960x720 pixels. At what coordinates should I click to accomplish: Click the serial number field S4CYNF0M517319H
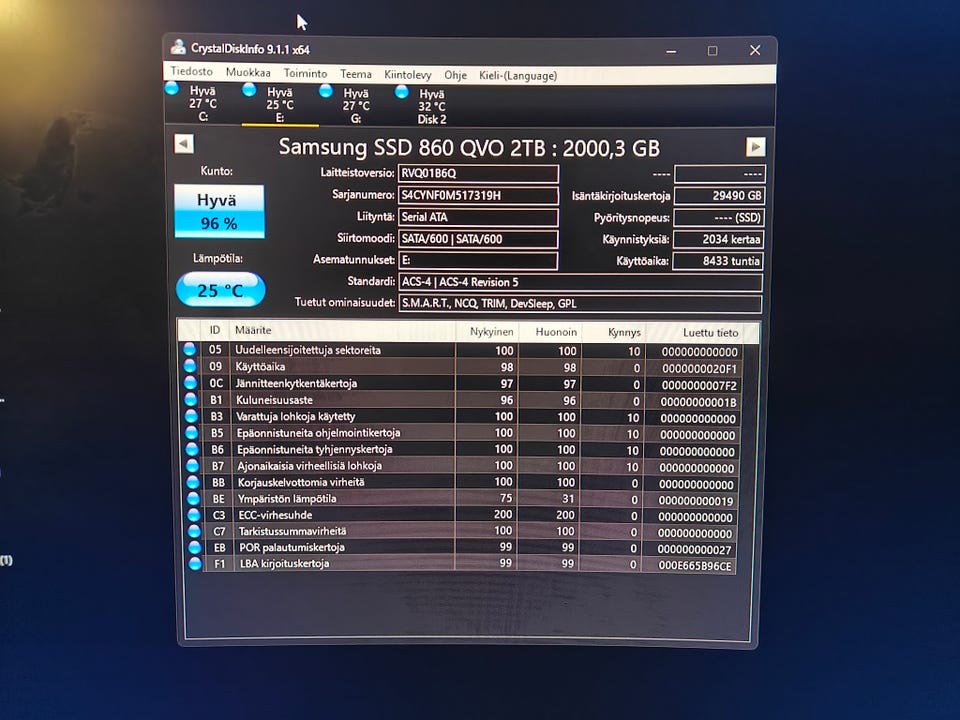(x=478, y=195)
